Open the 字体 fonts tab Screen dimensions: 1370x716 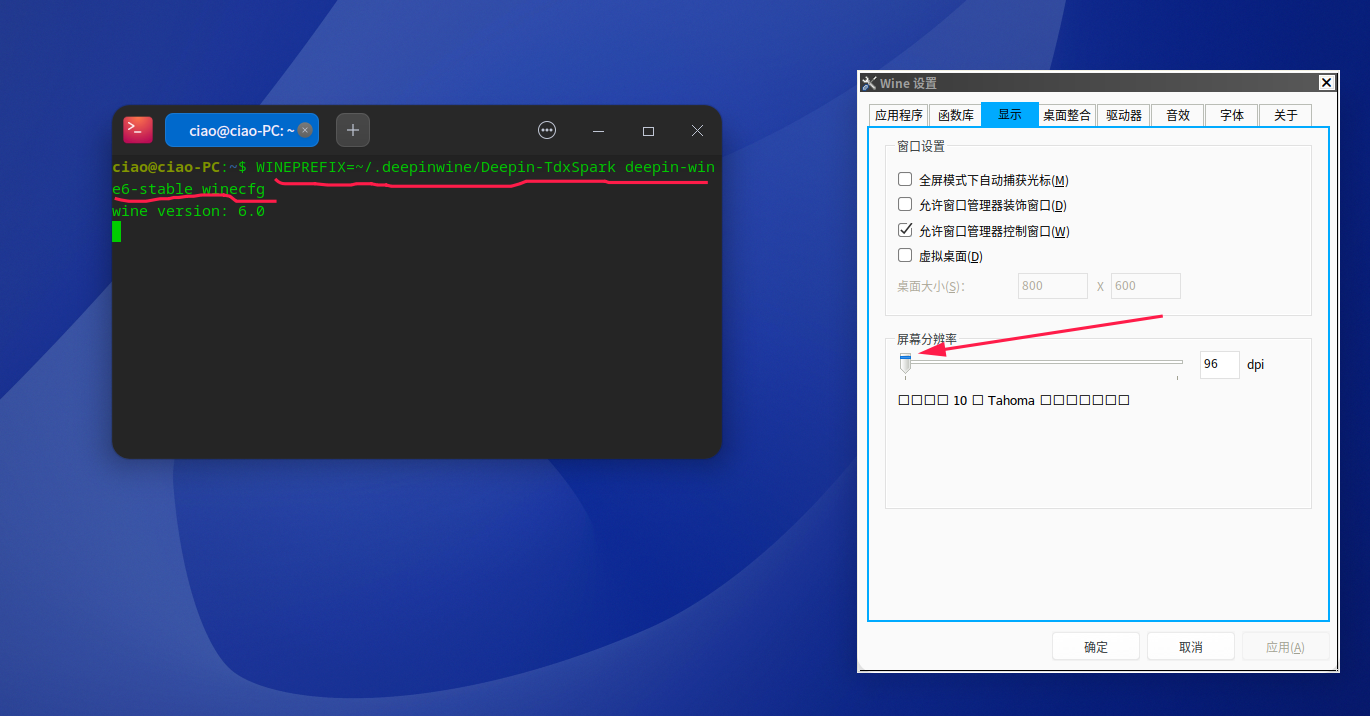click(1231, 114)
